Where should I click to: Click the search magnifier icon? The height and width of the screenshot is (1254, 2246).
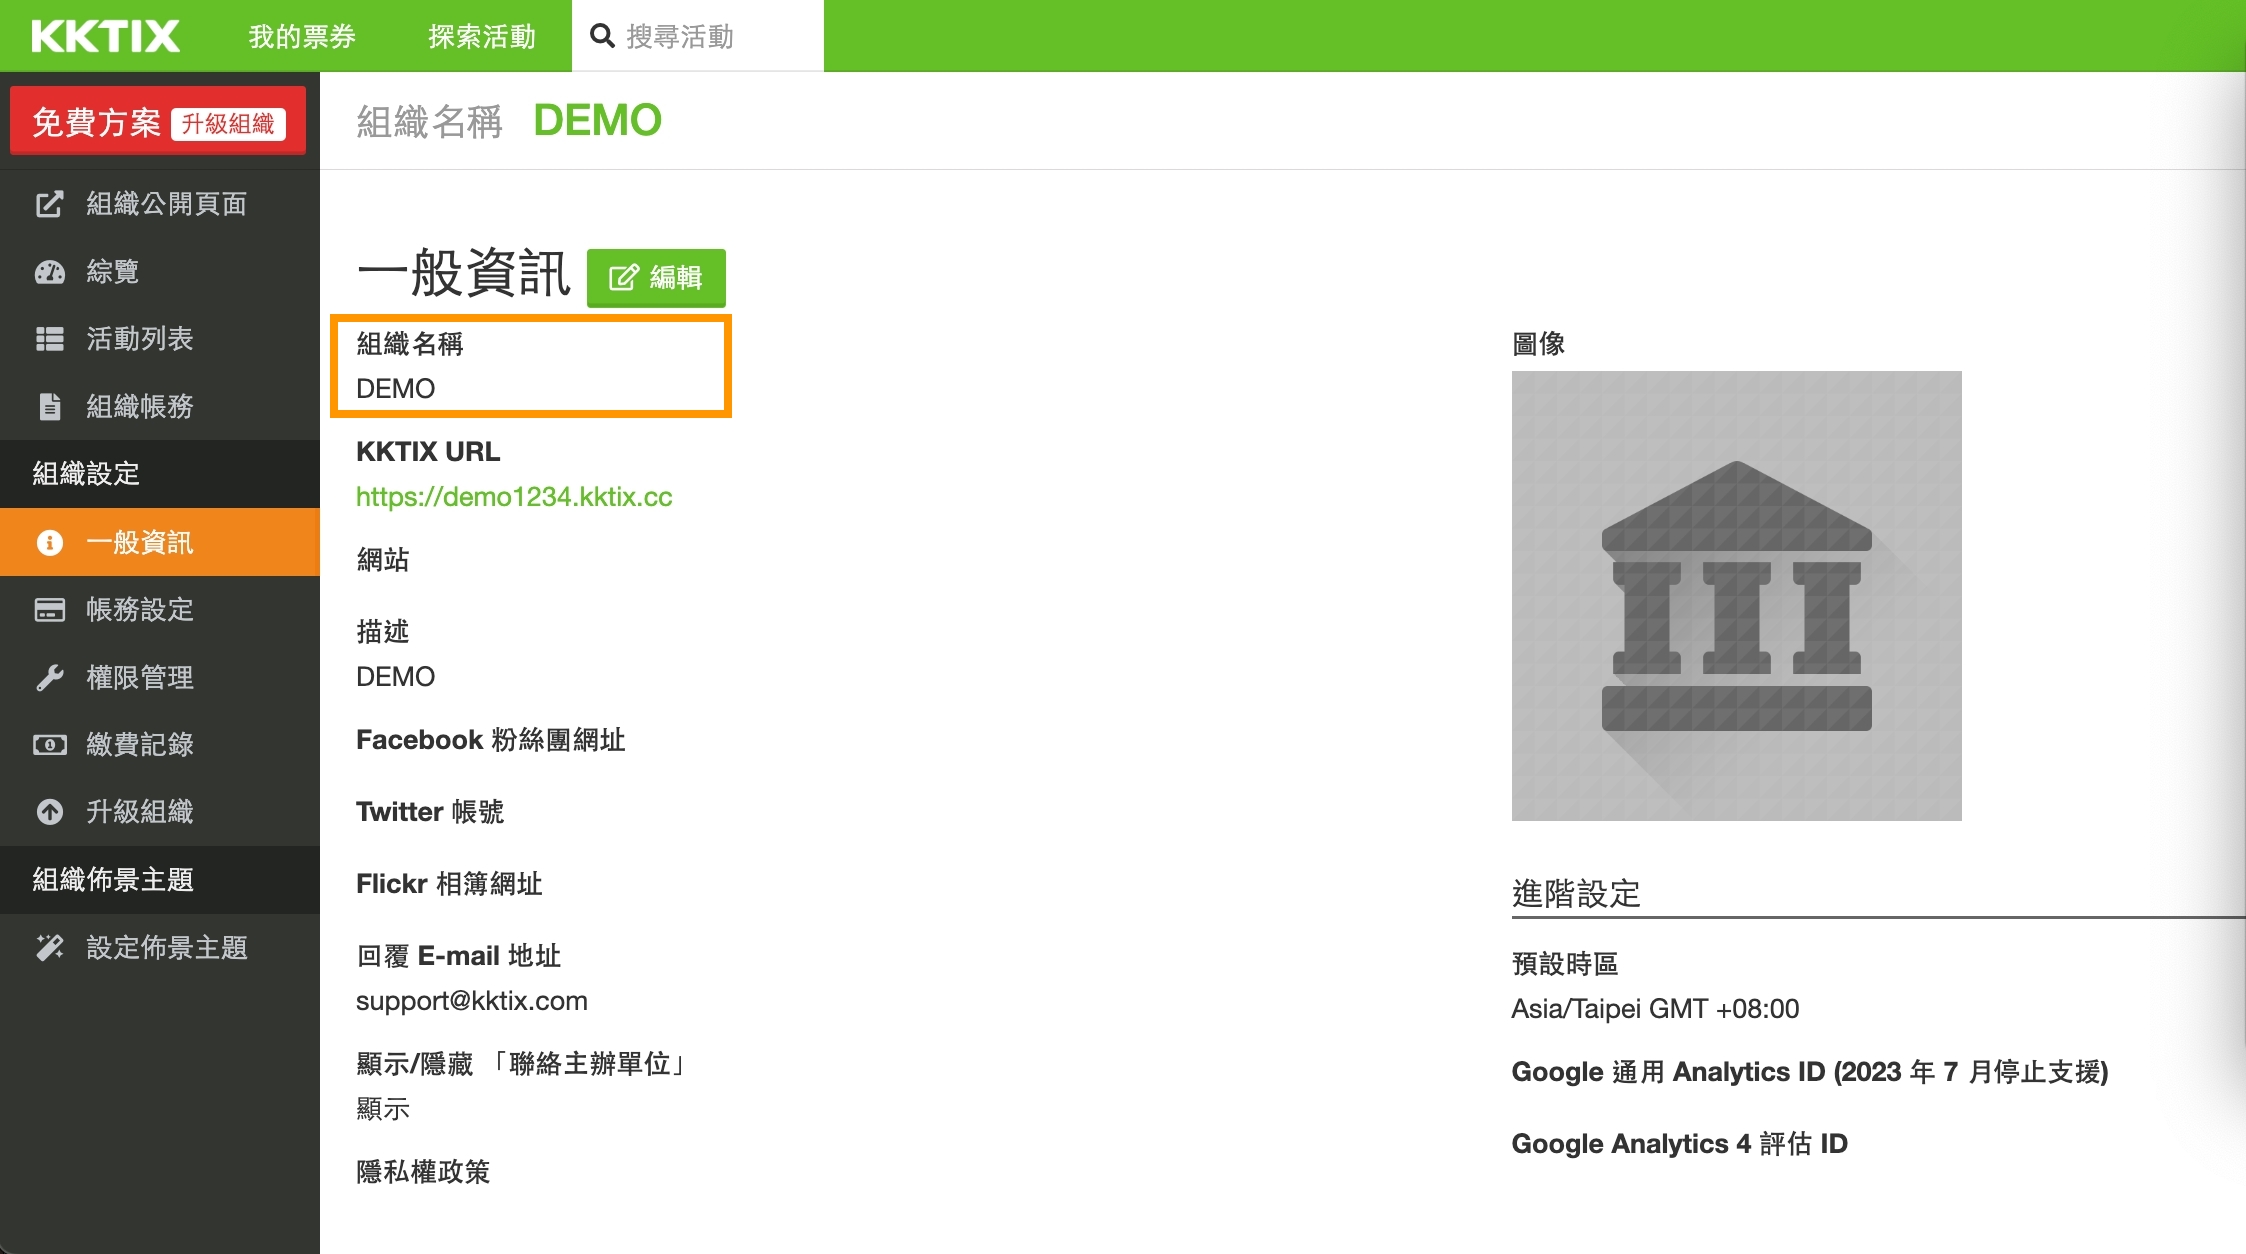point(602,36)
